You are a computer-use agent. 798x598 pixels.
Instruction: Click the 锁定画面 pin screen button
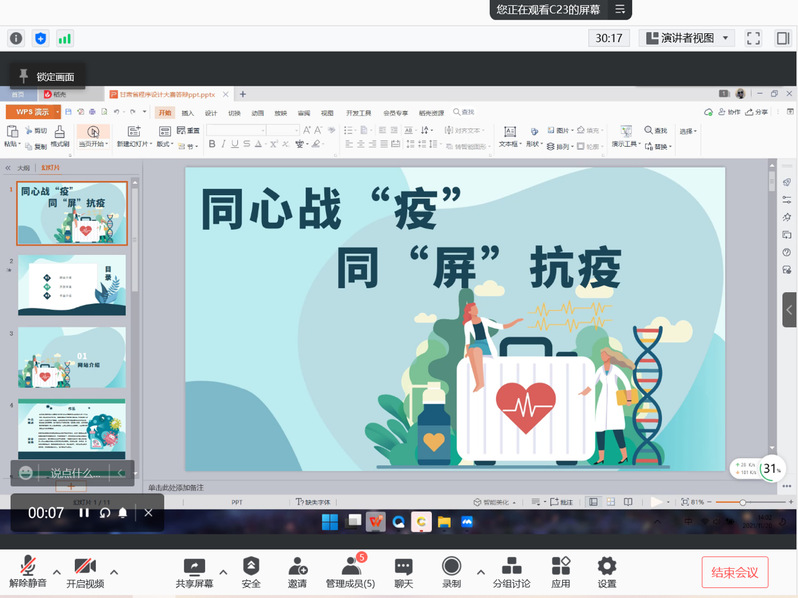click(44, 77)
